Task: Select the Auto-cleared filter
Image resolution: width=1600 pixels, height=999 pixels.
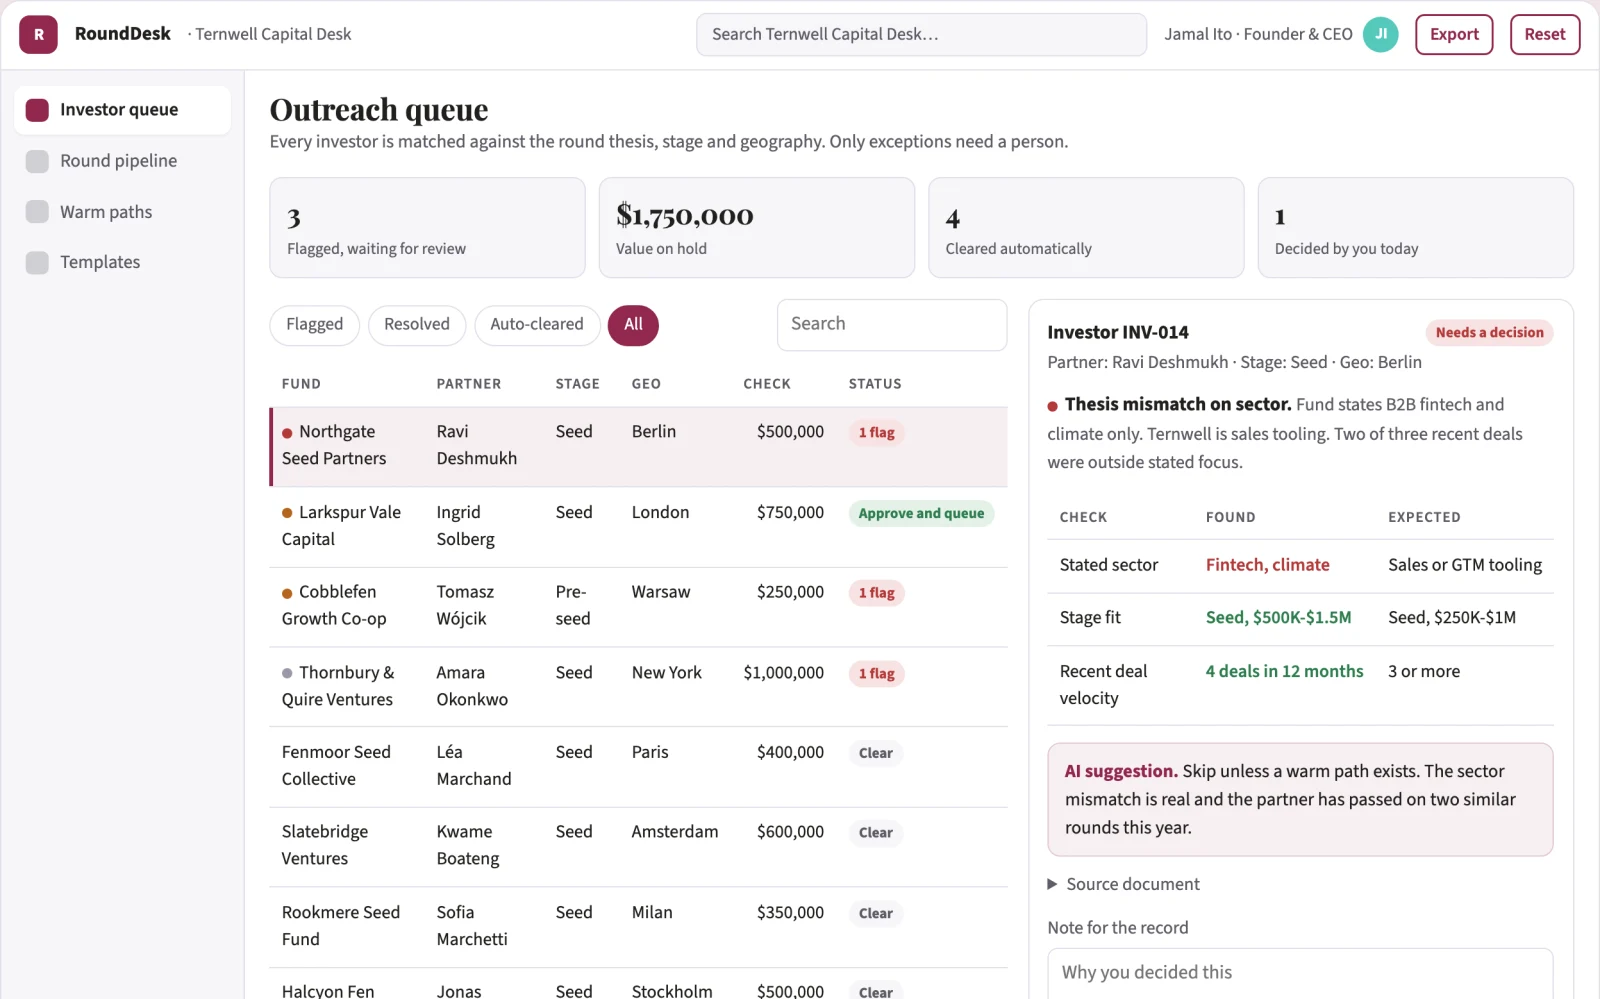Action: (x=537, y=325)
